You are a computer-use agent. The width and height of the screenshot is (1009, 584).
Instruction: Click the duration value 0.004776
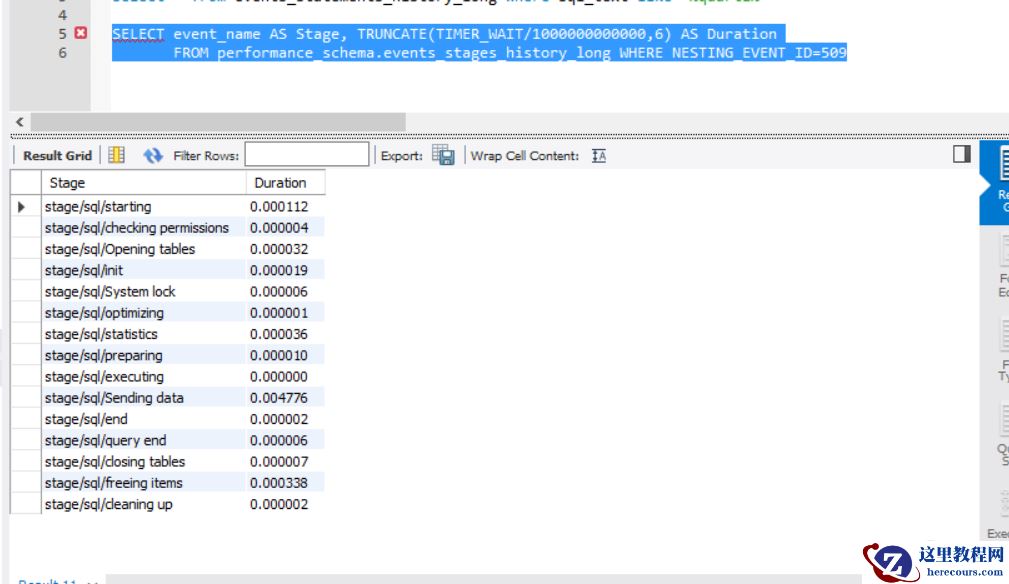279,397
